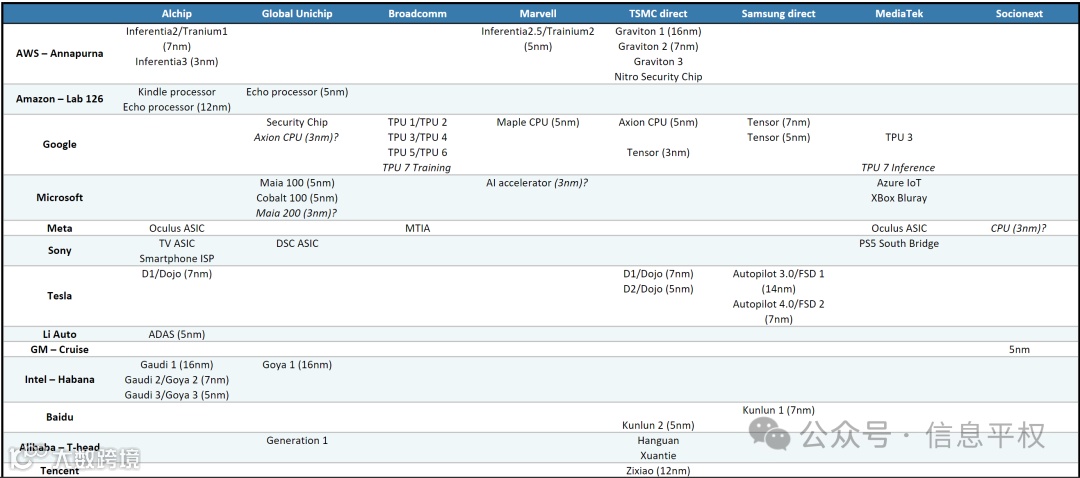Select the Goya 1 (16nm) cell
Screen dimensions: 1080x478
pyautogui.click(x=297, y=364)
